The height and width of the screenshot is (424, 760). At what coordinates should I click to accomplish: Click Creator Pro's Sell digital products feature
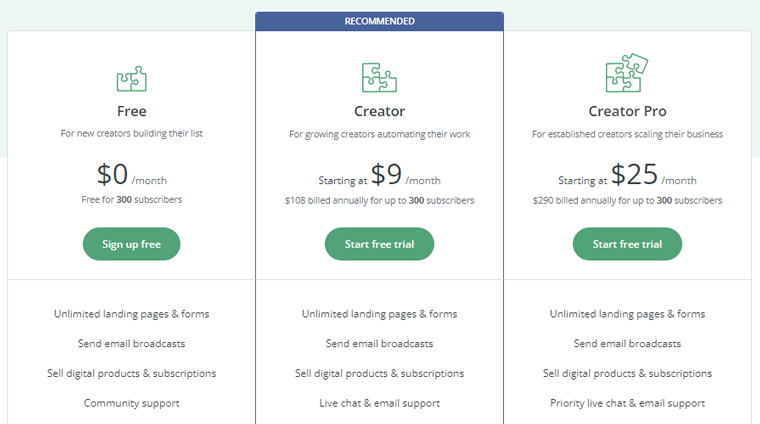pyautogui.click(x=627, y=373)
